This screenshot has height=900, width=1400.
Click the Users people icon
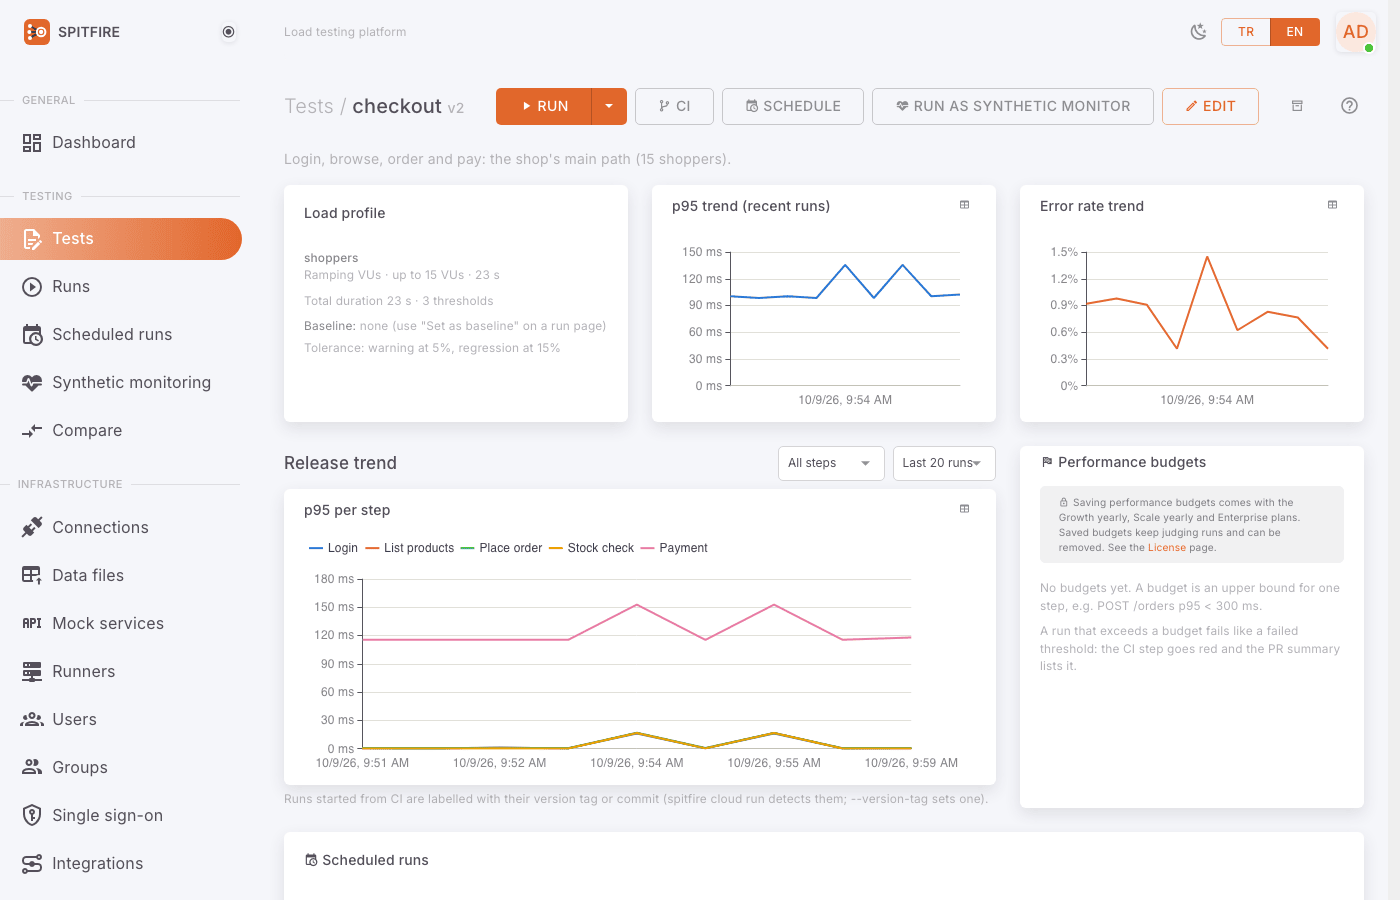point(32,719)
